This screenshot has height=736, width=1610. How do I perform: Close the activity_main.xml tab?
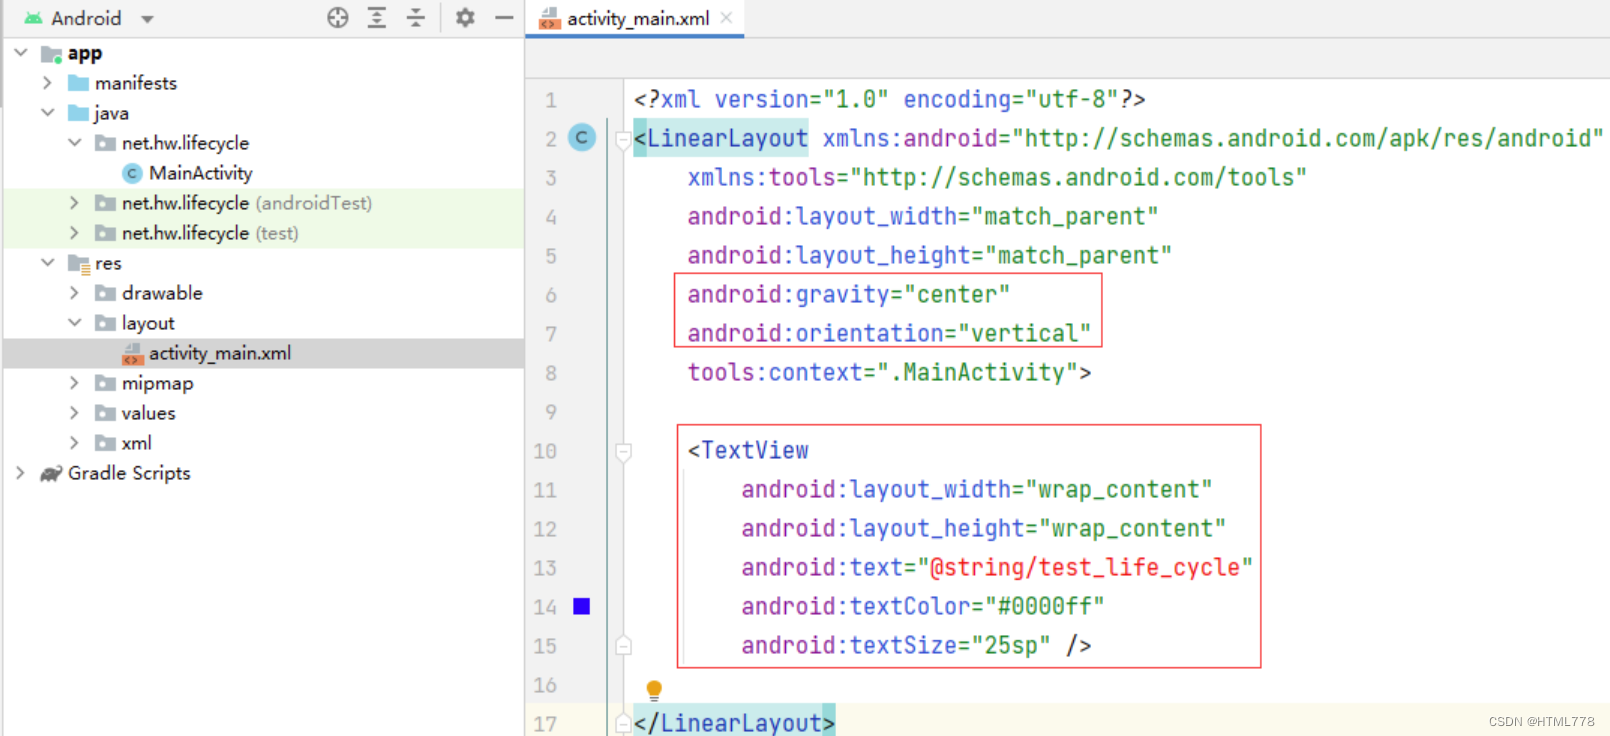click(x=726, y=18)
